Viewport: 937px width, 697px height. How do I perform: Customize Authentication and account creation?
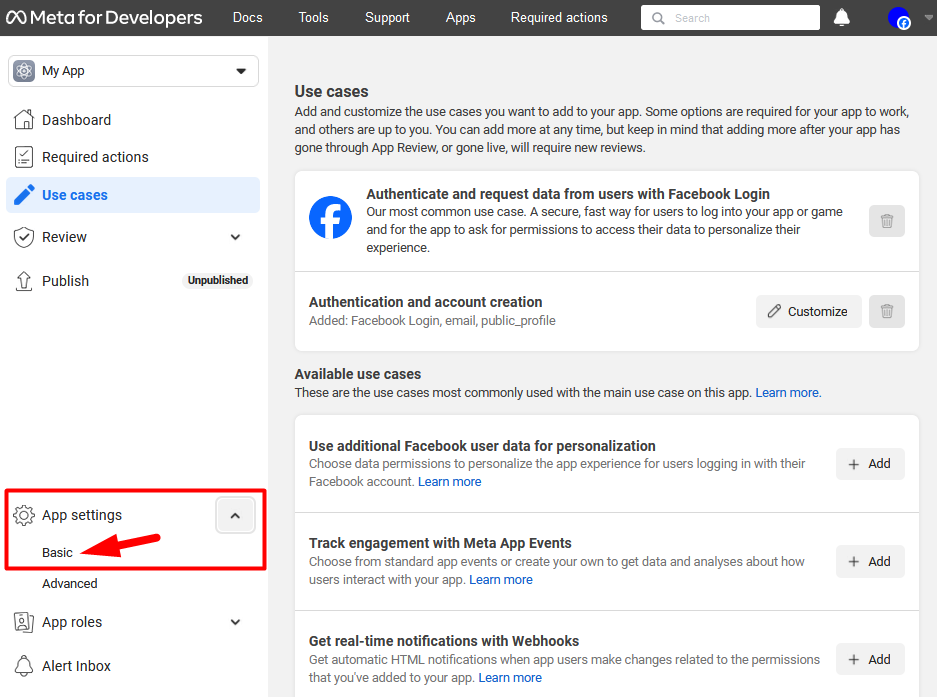tap(809, 311)
